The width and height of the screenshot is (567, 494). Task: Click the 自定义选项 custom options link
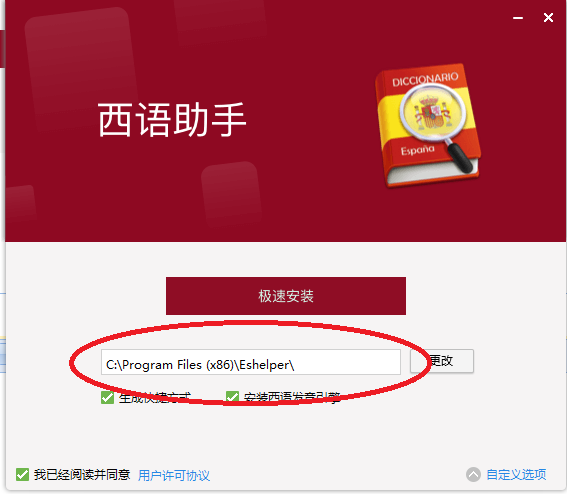(516, 474)
